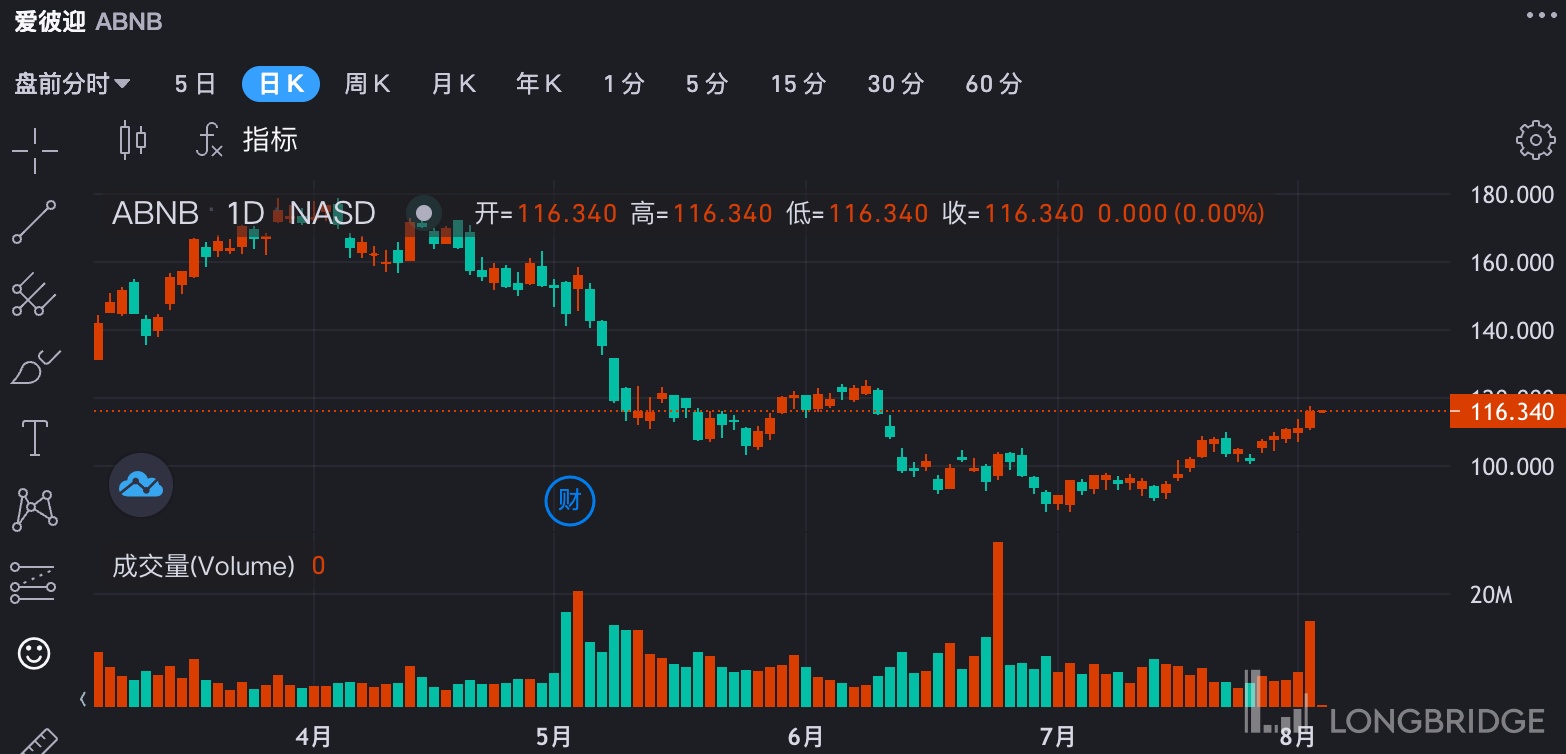This screenshot has height=754, width=1566.
Task: Switch to the 周K weekly chart
Action: pos(367,84)
